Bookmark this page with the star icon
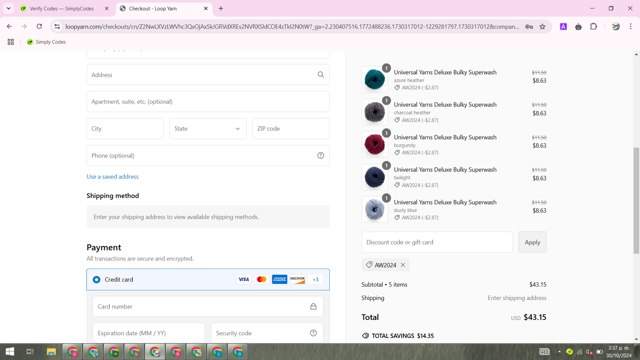Image resolution: width=640 pixels, height=360 pixels. coord(542,27)
